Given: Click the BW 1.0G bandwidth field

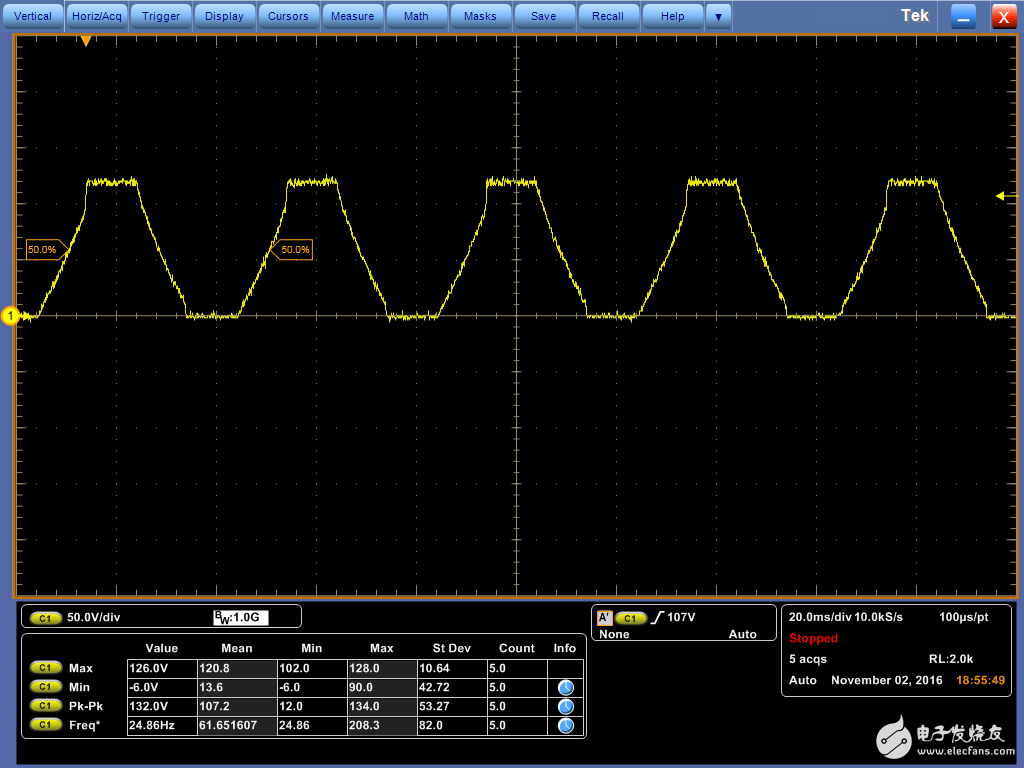Looking at the screenshot, I should pyautogui.click(x=241, y=618).
